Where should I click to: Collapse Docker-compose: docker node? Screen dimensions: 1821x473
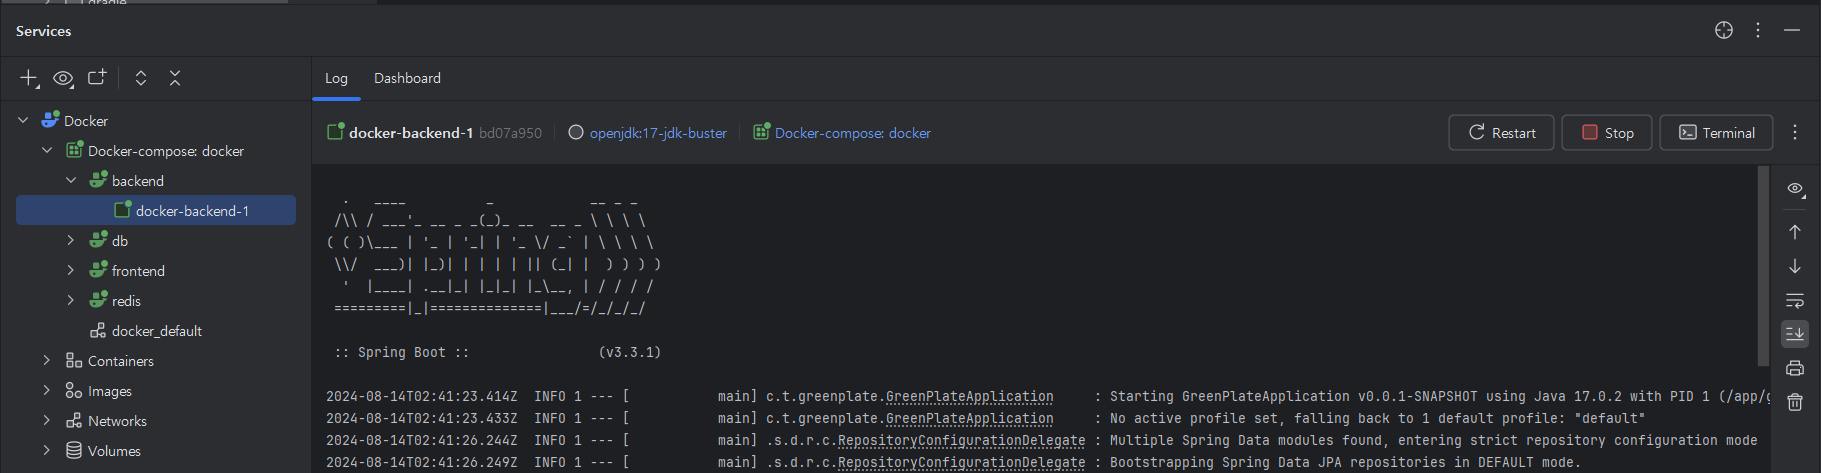pyautogui.click(x=47, y=150)
